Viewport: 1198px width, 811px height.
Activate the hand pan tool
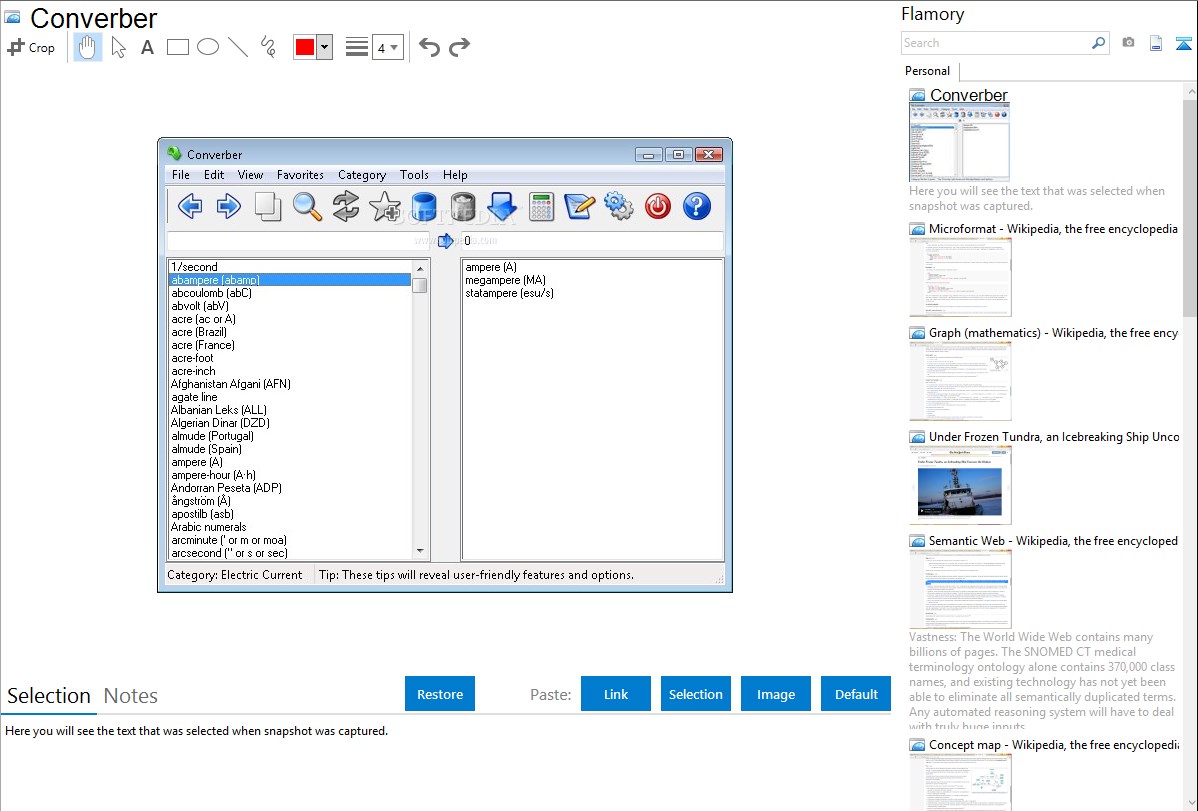88,47
